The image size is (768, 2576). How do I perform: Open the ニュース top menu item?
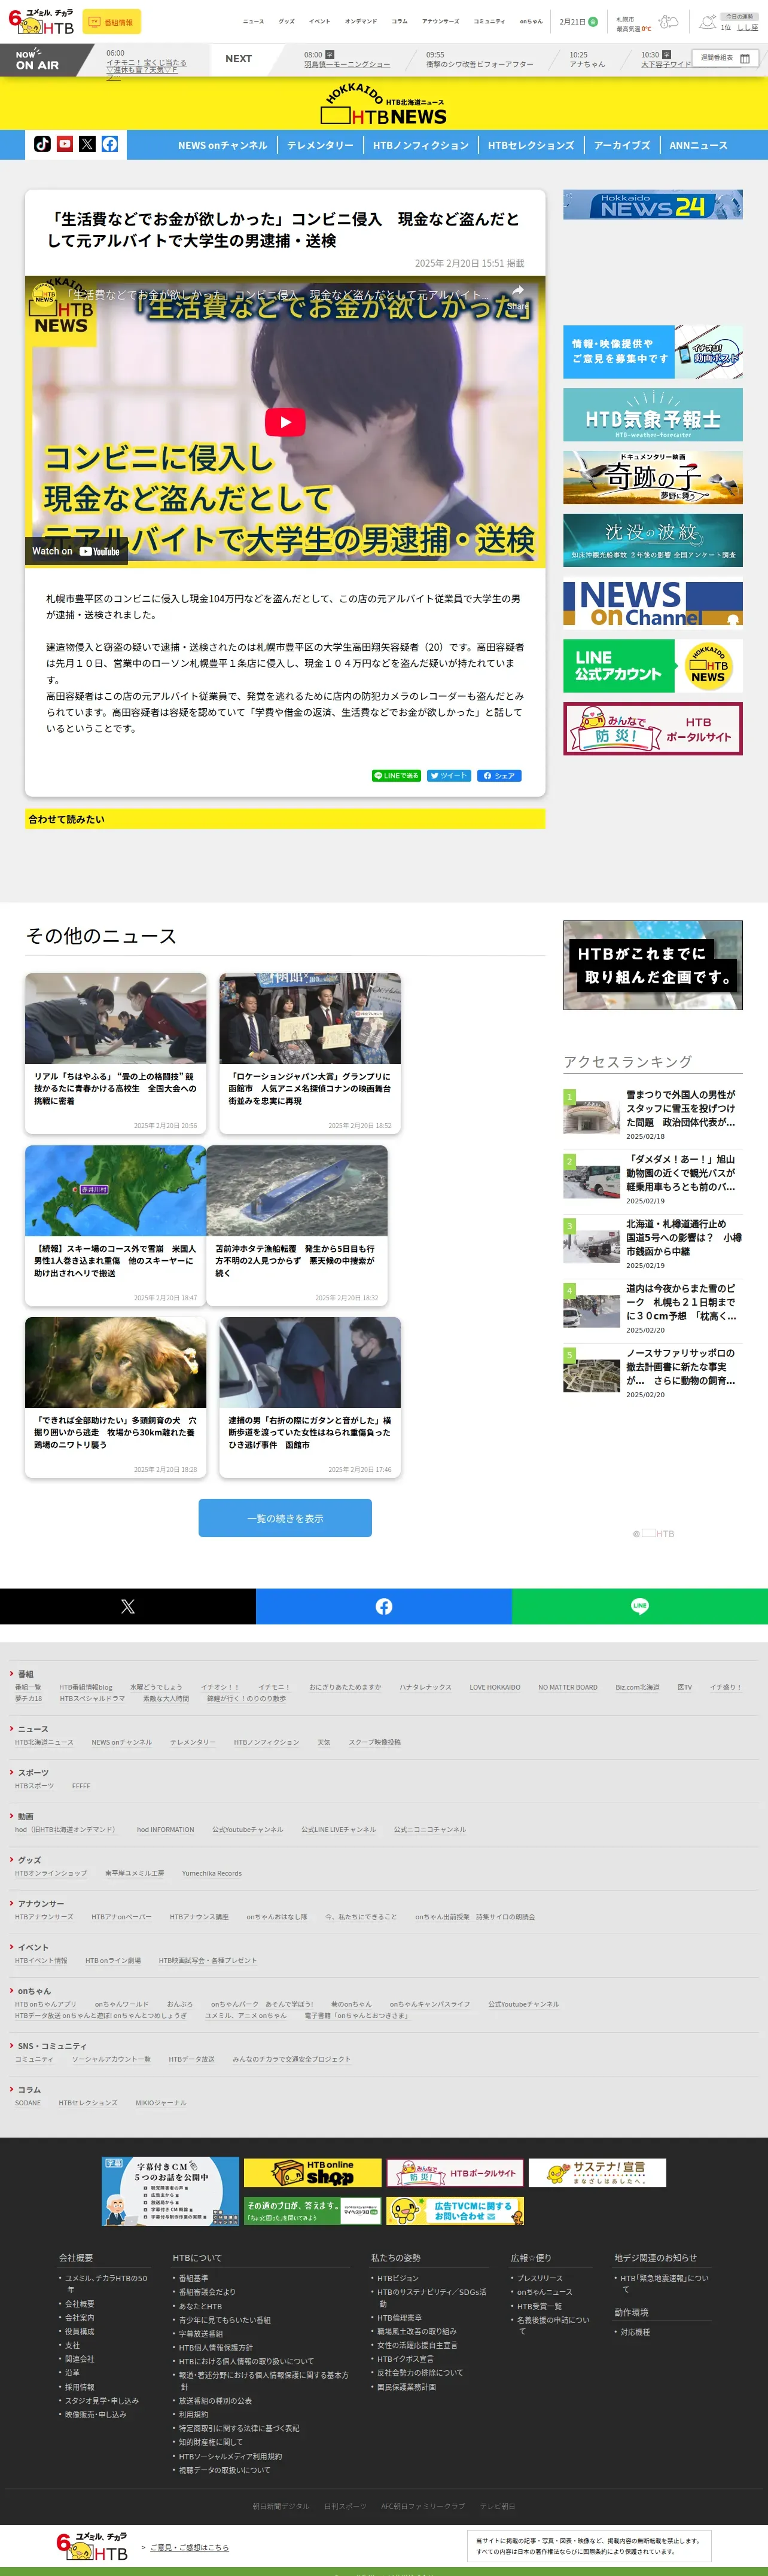tap(254, 21)
